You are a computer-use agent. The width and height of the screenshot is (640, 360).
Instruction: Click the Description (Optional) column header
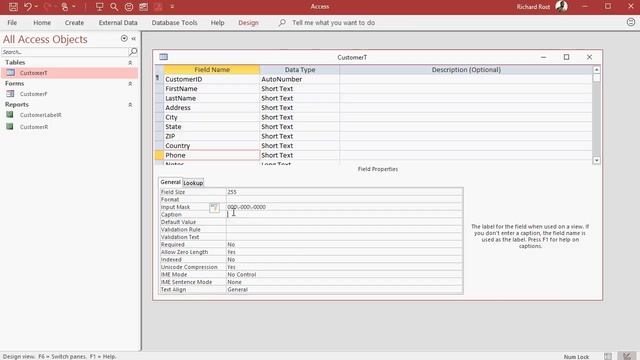pos(466,70)
